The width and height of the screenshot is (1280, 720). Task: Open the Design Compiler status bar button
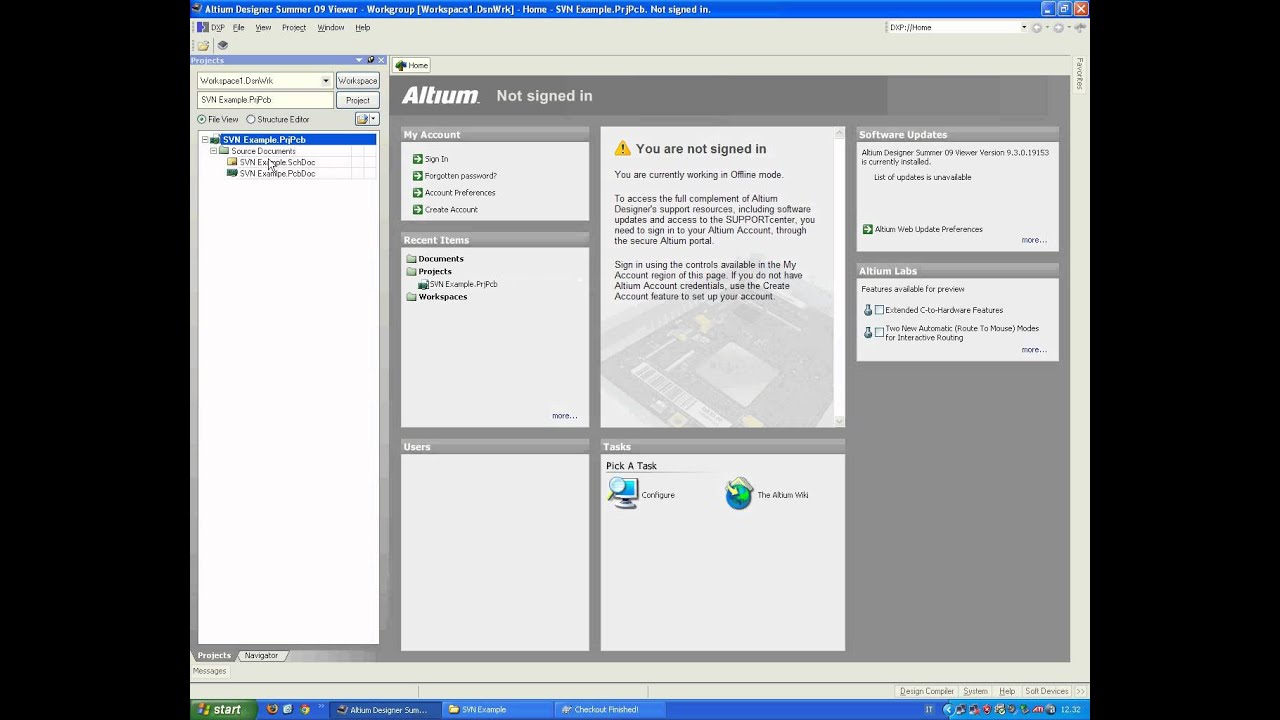(927, 691)
